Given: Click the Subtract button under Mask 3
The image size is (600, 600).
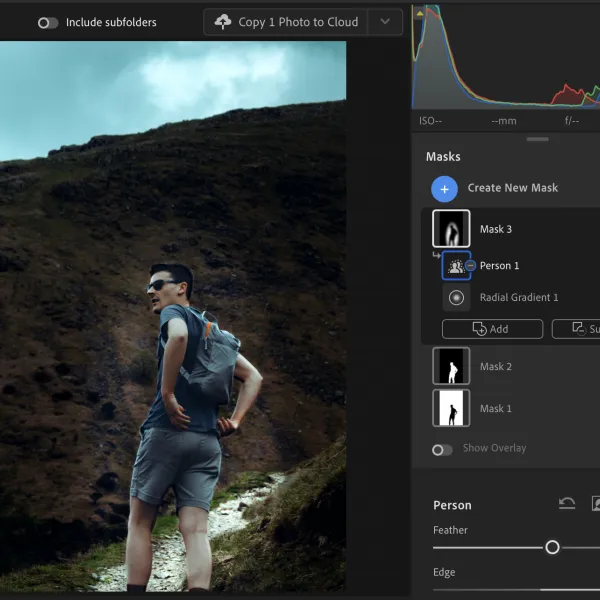Looking at the screenshot, I should click(576, 329).
